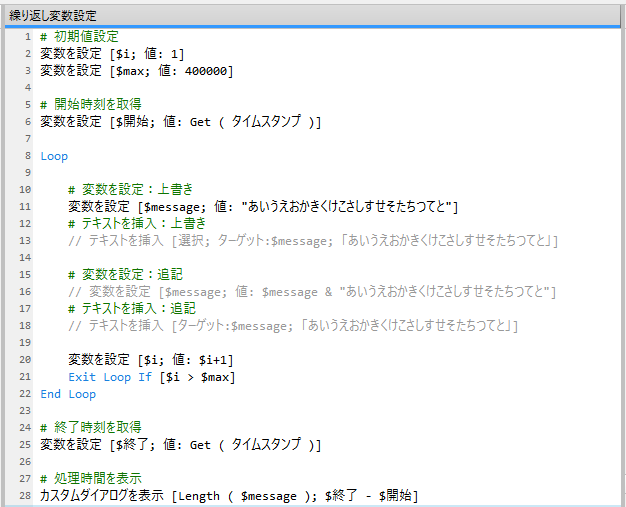Select the Loop step on line 8

tap(54, 156)
